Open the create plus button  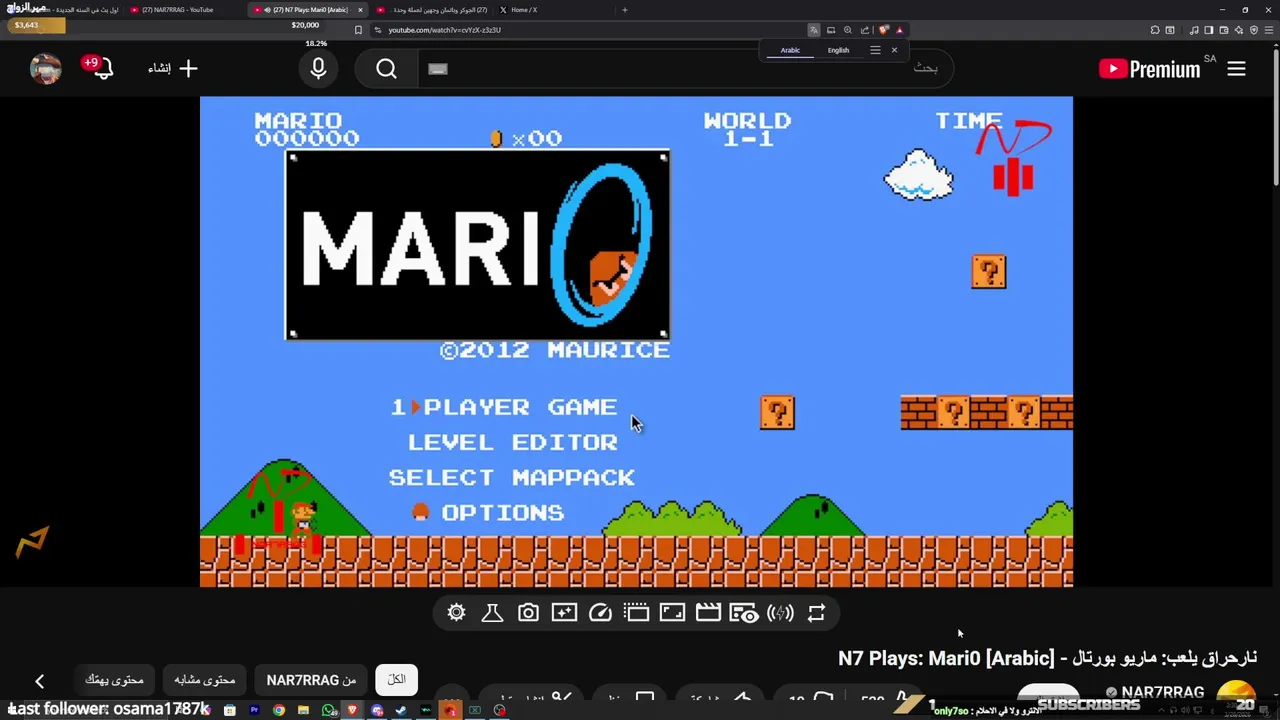173,68
